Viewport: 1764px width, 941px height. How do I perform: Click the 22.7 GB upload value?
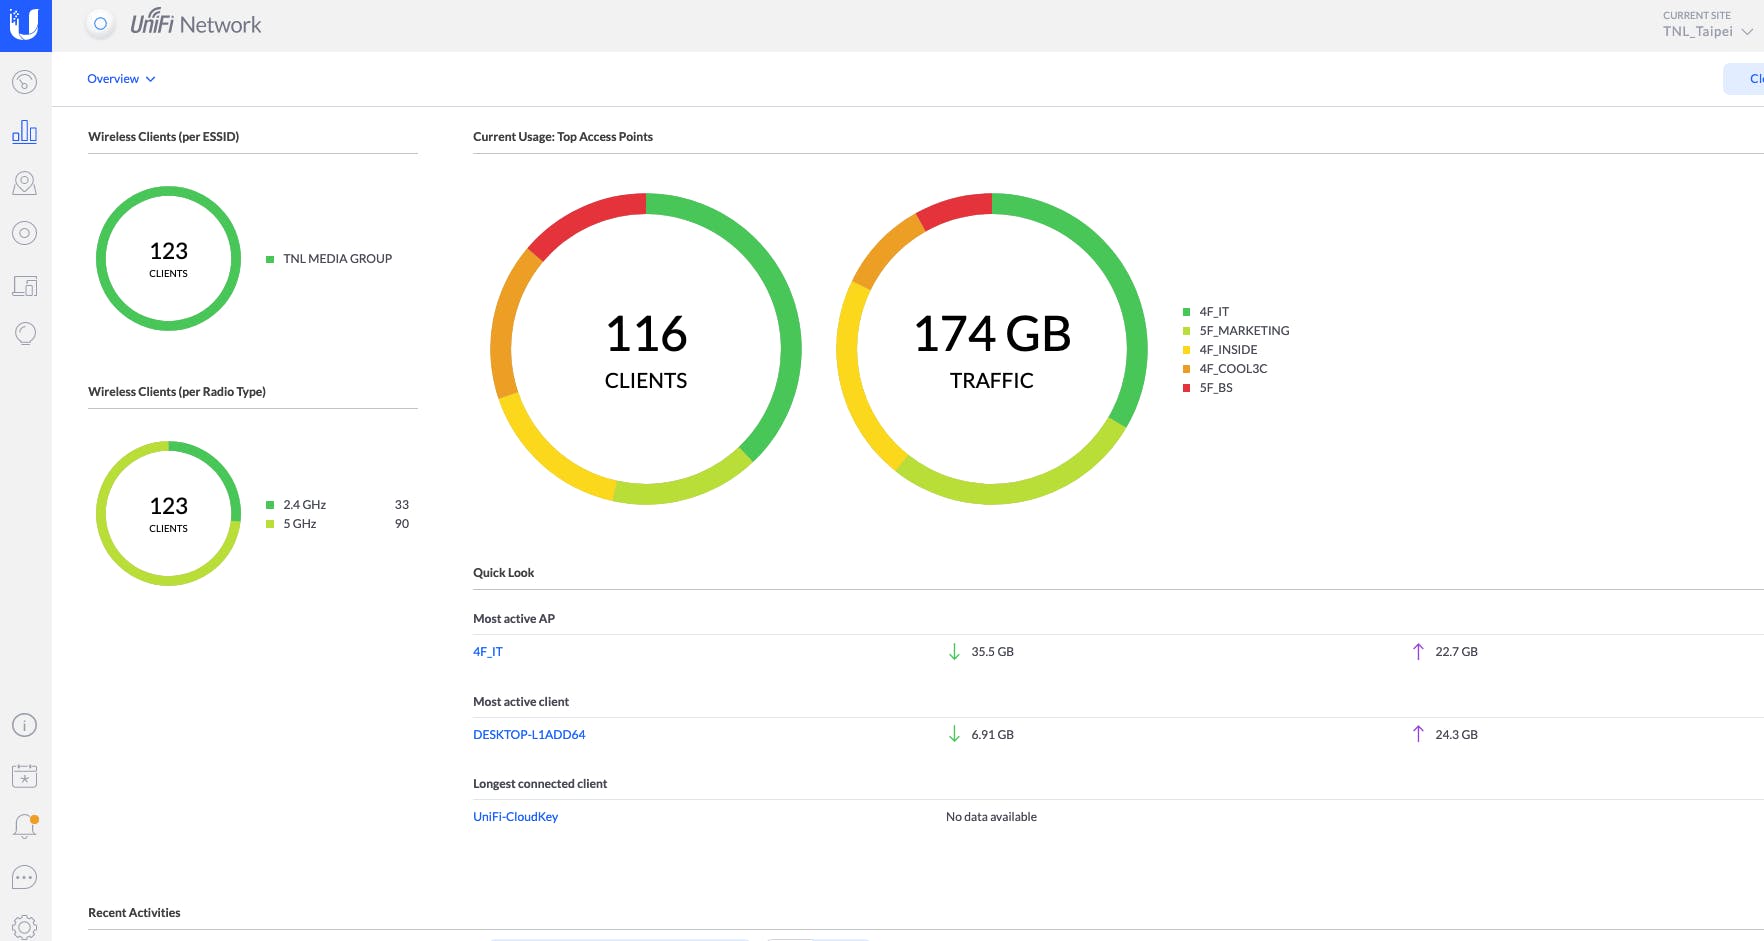(x=1456, y=652)
